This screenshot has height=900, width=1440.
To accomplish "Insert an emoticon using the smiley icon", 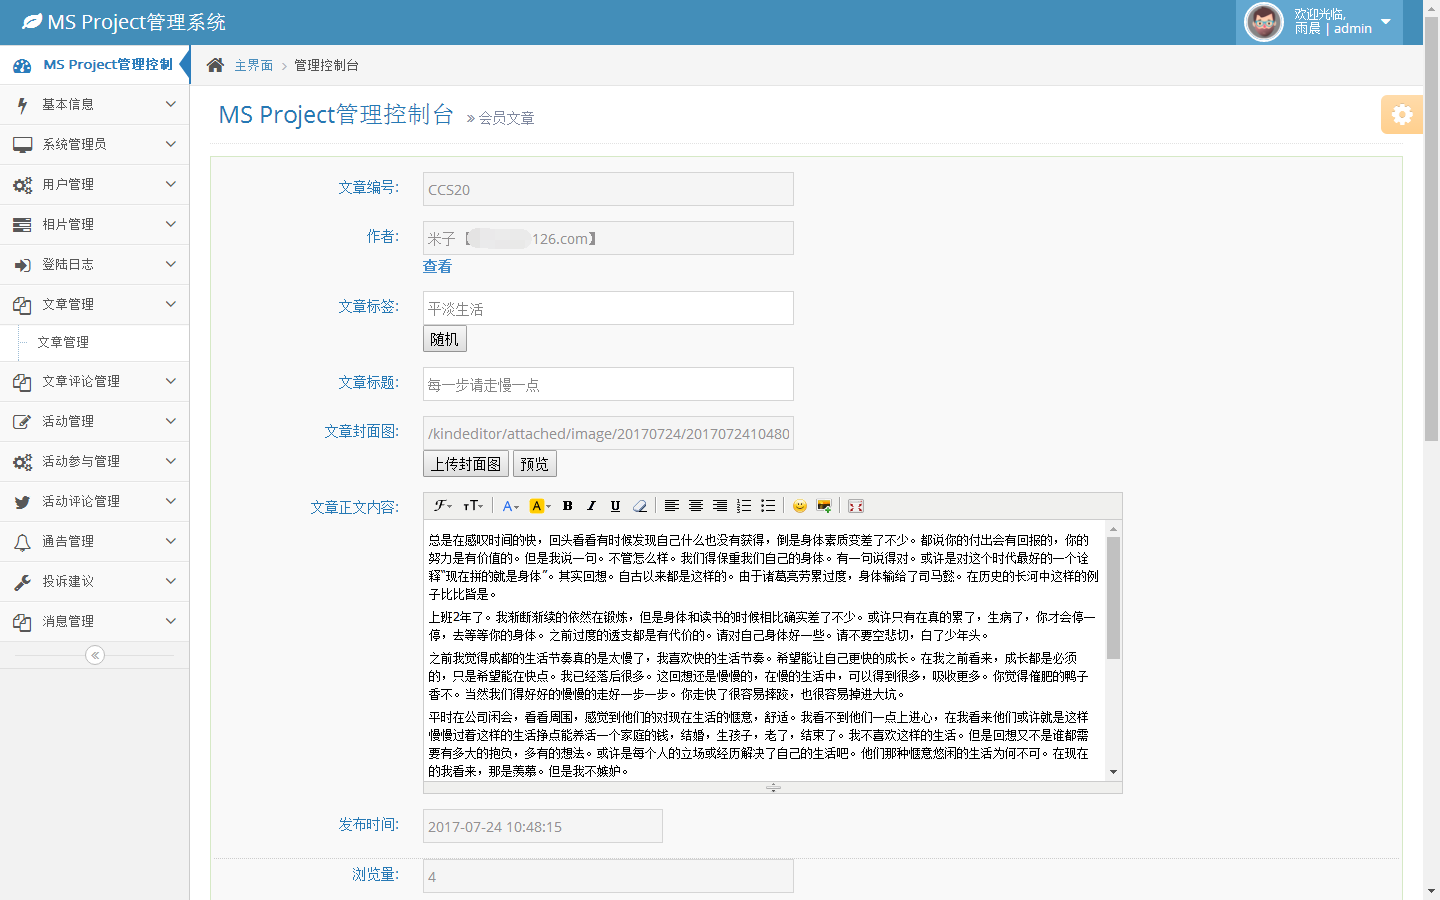I will pyautogui.click(x=799, y=506).
